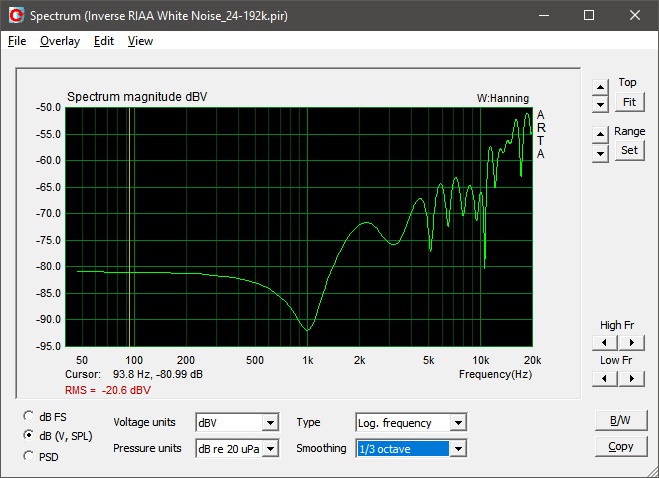Click the Spectrum magnitude dBV title
The height and width of the screenshot is (478, 659).
(x=137, y=97)
